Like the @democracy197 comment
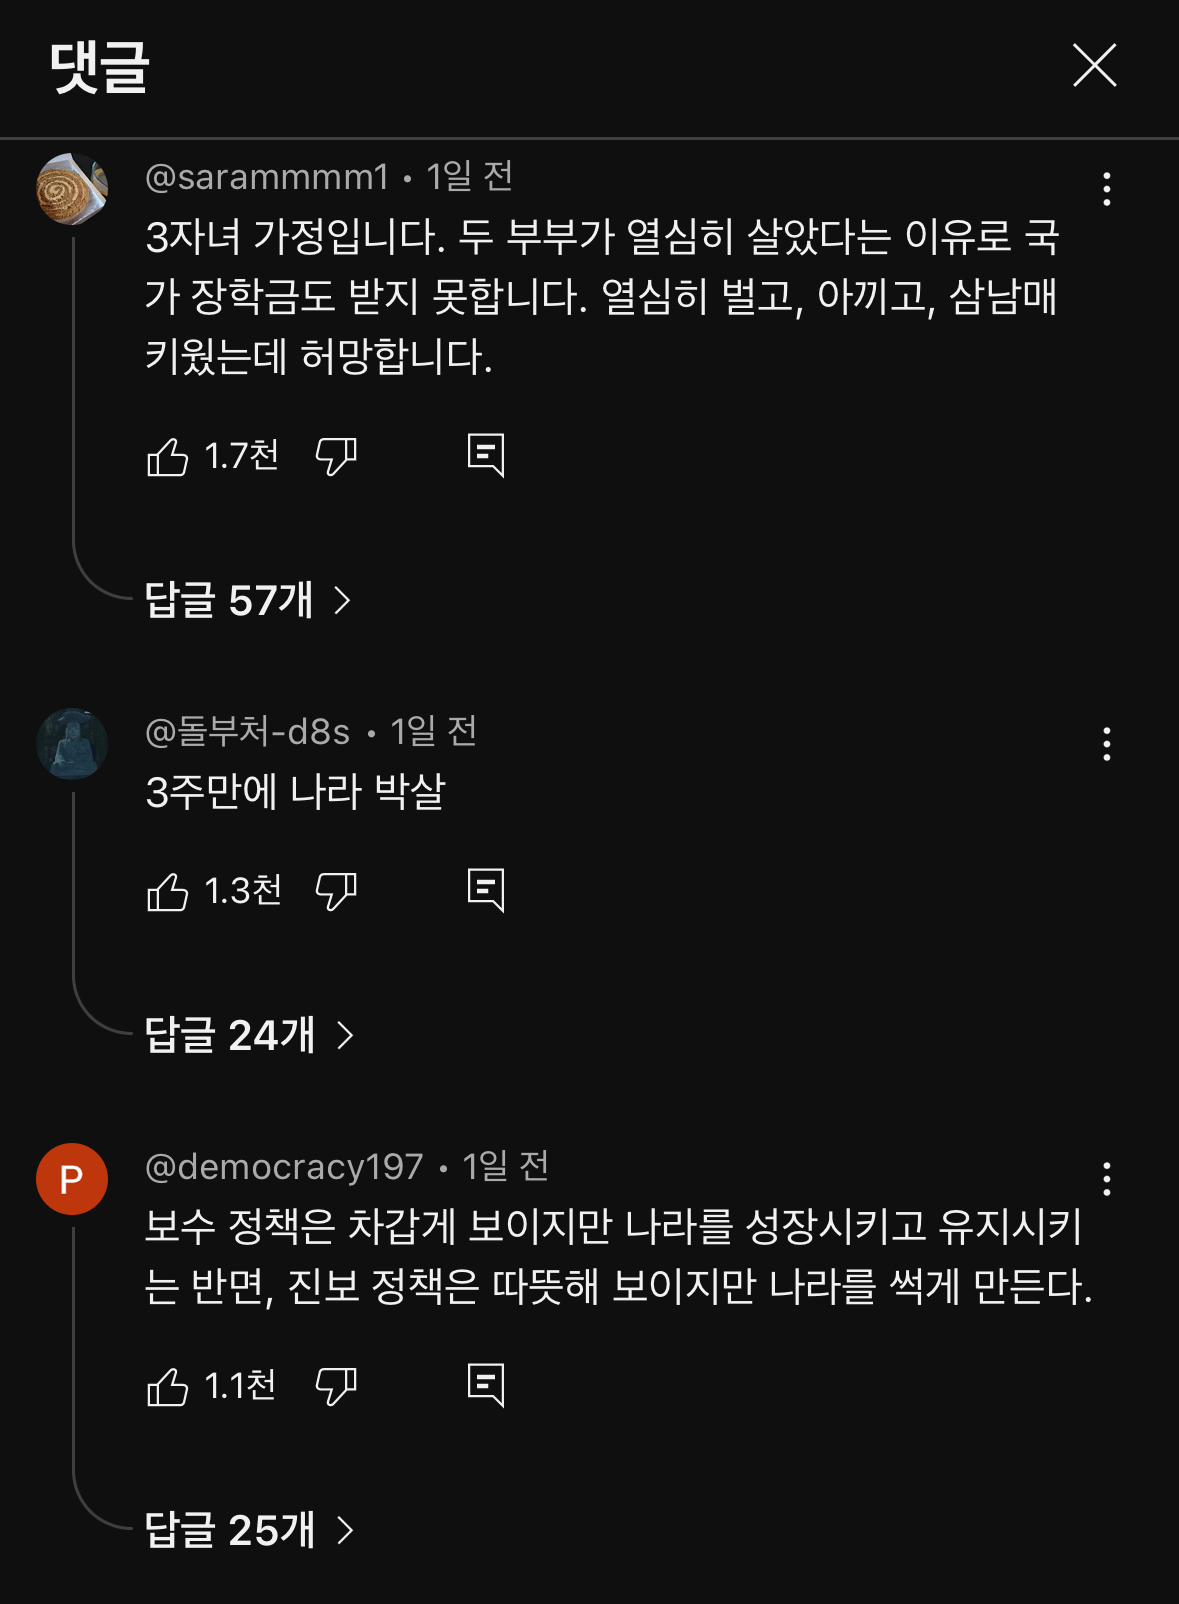The image size is (1179, 1604). [x=168, y=1386]
